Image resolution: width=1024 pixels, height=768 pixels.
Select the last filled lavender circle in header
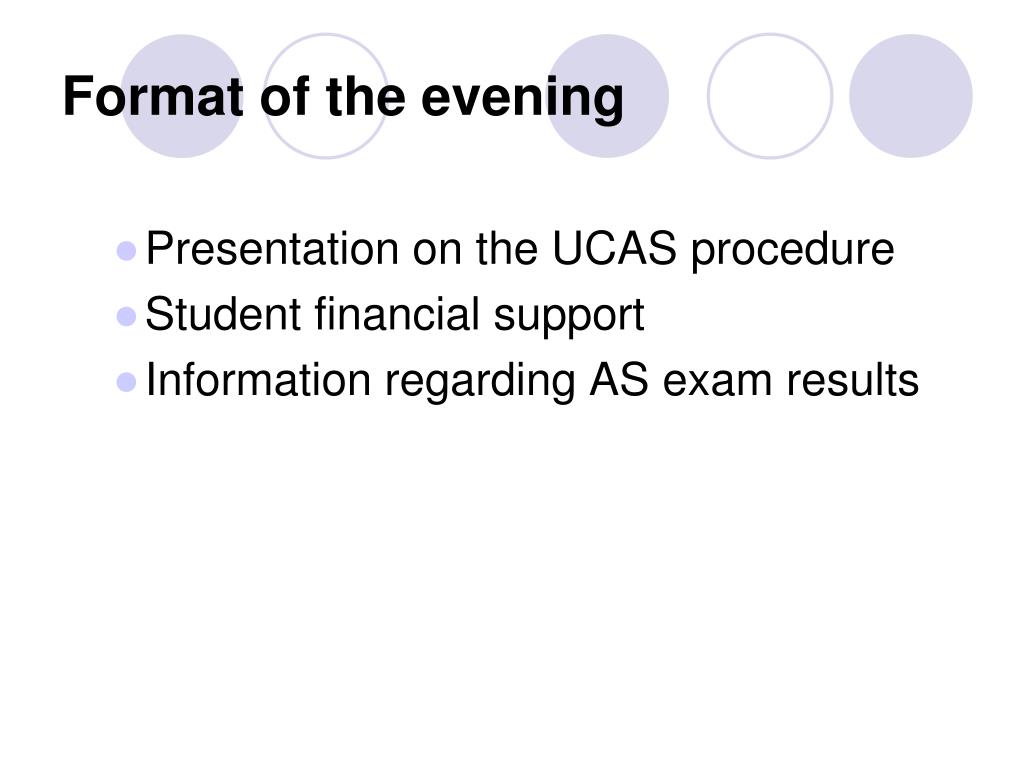(x=911, y=96)
